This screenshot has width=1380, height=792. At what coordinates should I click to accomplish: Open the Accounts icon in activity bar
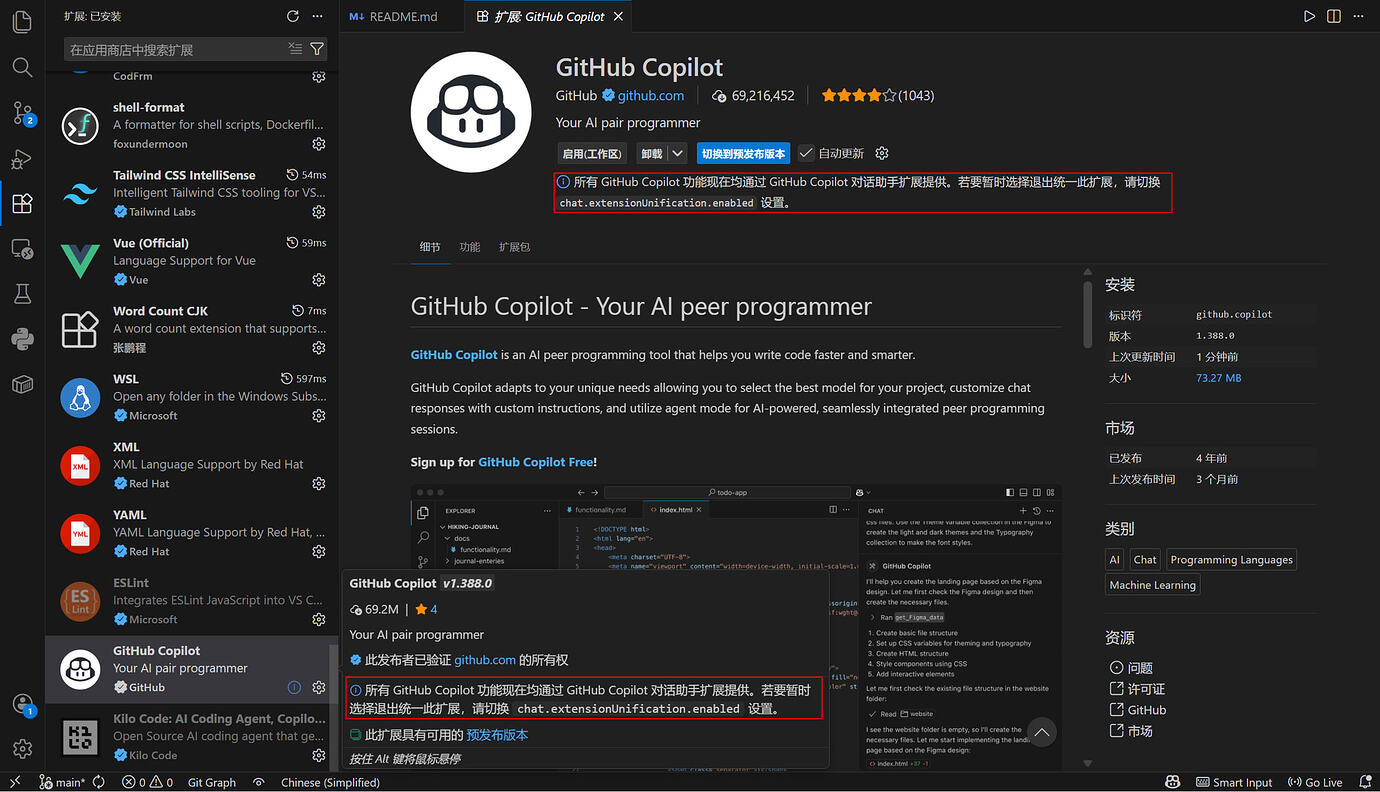point(22,704)
